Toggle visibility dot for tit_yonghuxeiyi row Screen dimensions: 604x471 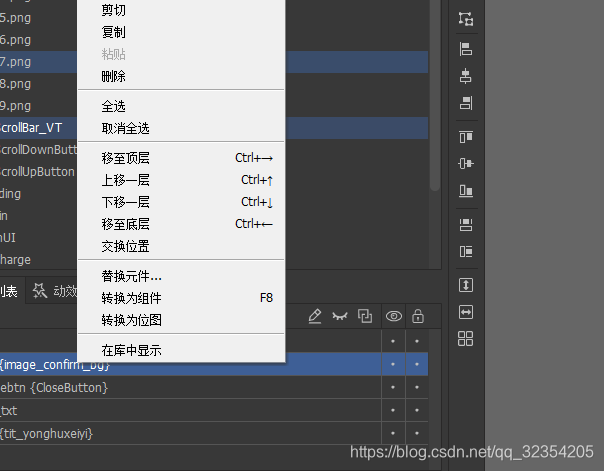[x=393, y=433]
